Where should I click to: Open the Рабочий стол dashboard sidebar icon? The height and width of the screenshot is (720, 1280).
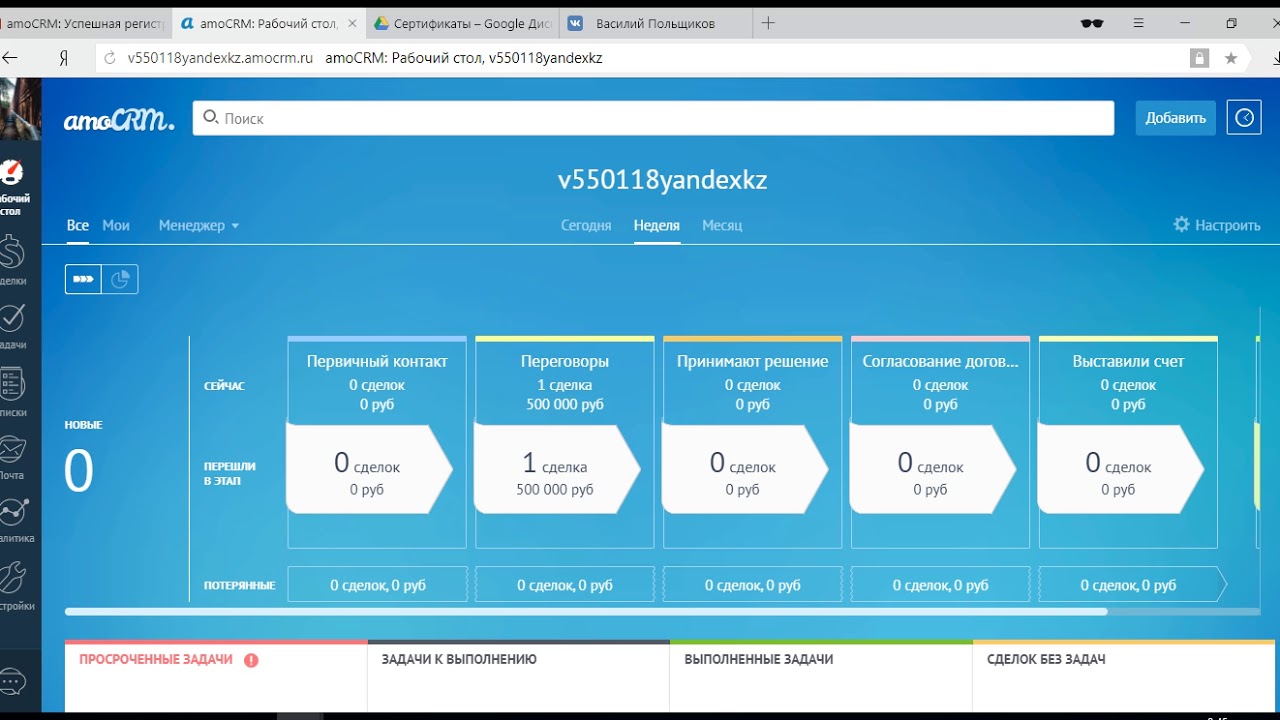click(x=14, y=185)
